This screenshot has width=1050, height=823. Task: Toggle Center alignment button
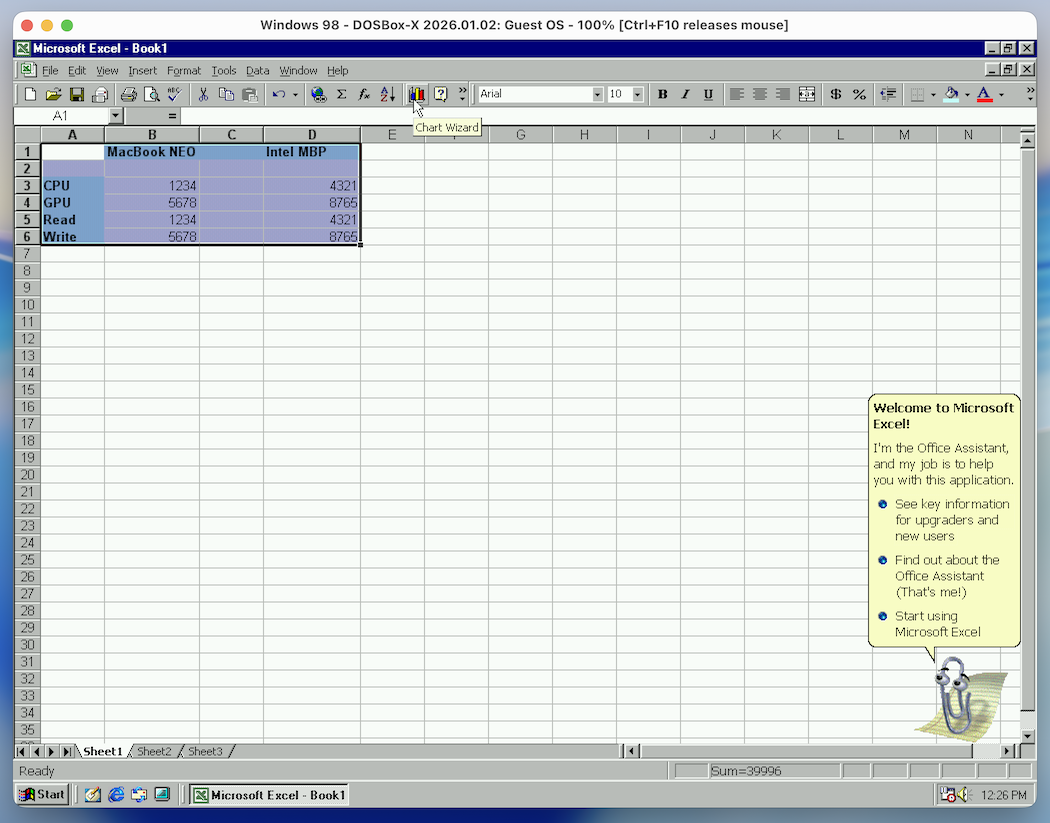point(760,94)
